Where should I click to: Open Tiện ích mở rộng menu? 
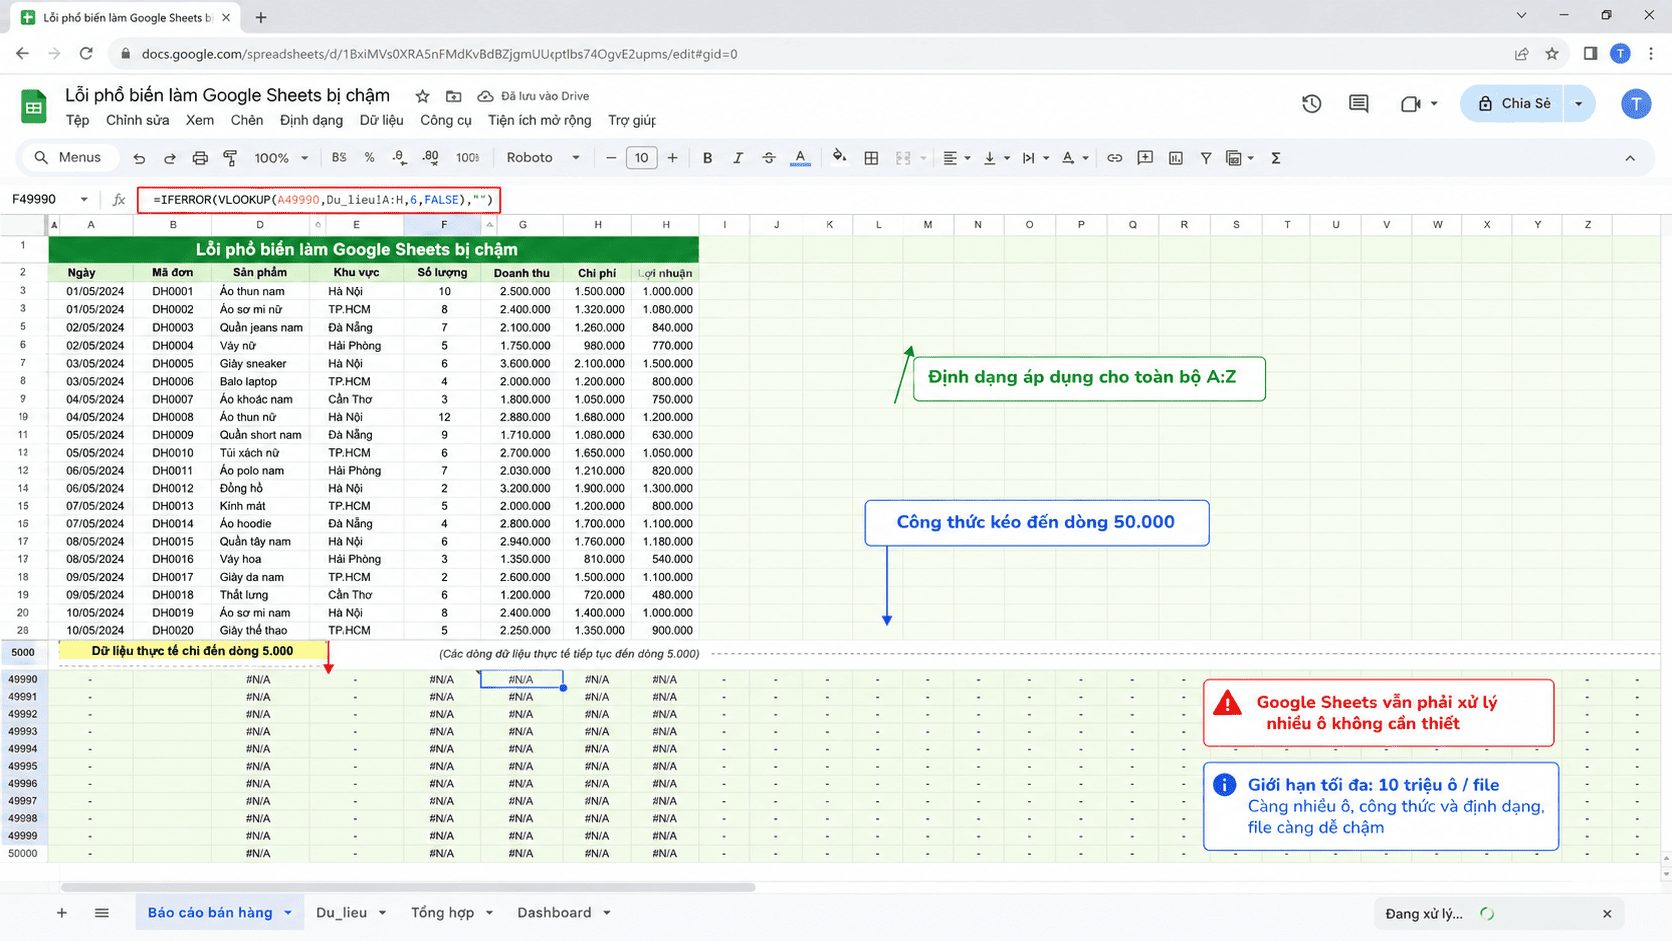pyautogui.click(x=540, y=120)
